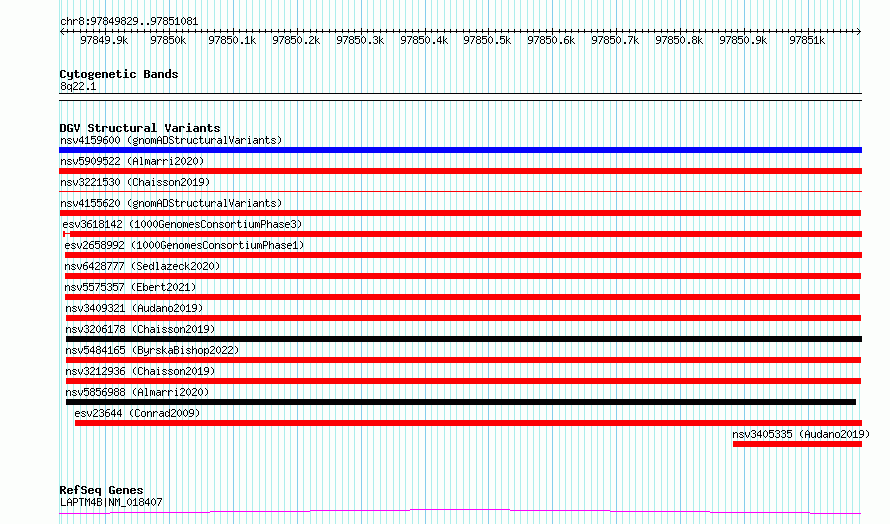Viewport: 890px width, 524px height.
Task: Open the nsv3221530 (Chaisson2019) label
Action: pyautogui.click(x=135, y=182)
